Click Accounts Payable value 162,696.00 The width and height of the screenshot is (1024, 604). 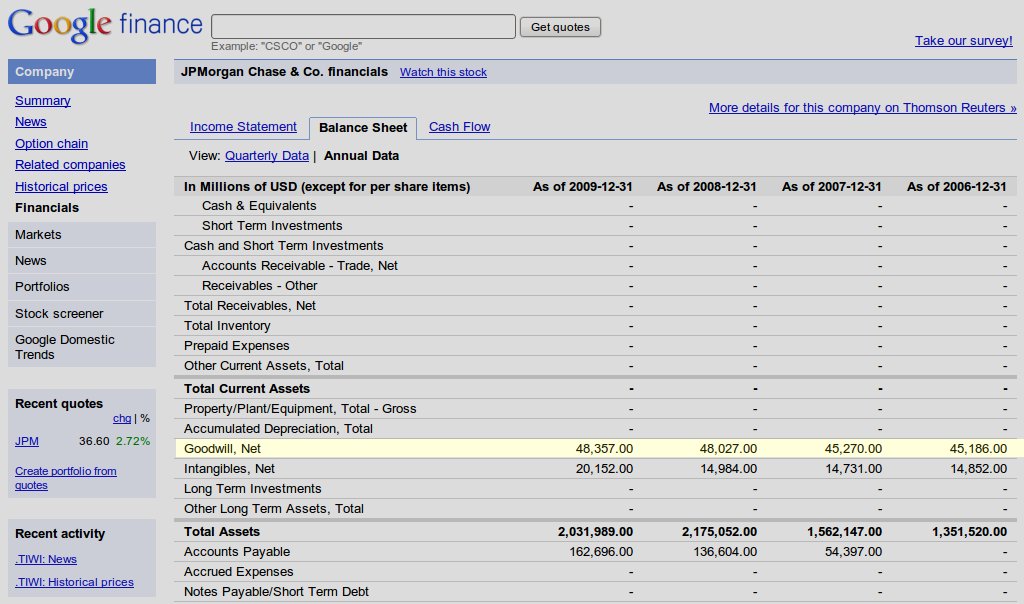coord(601,552)
